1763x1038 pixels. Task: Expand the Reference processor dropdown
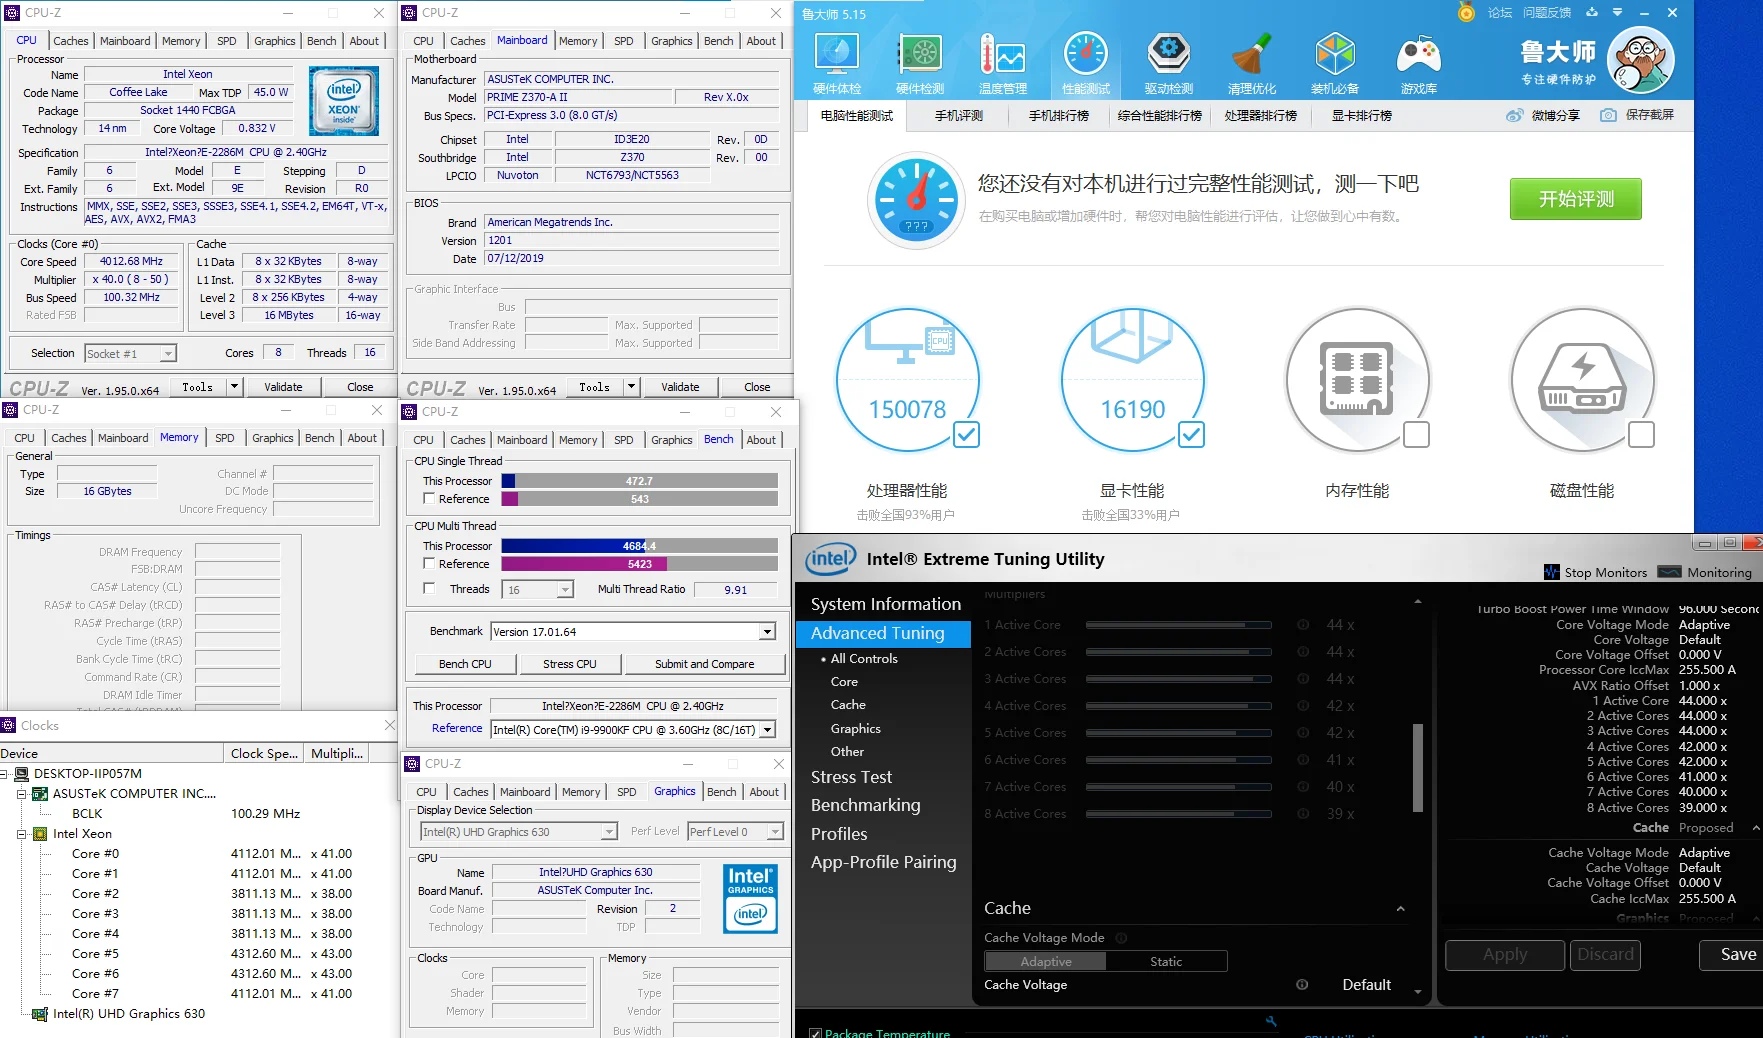tap(767, 730)
